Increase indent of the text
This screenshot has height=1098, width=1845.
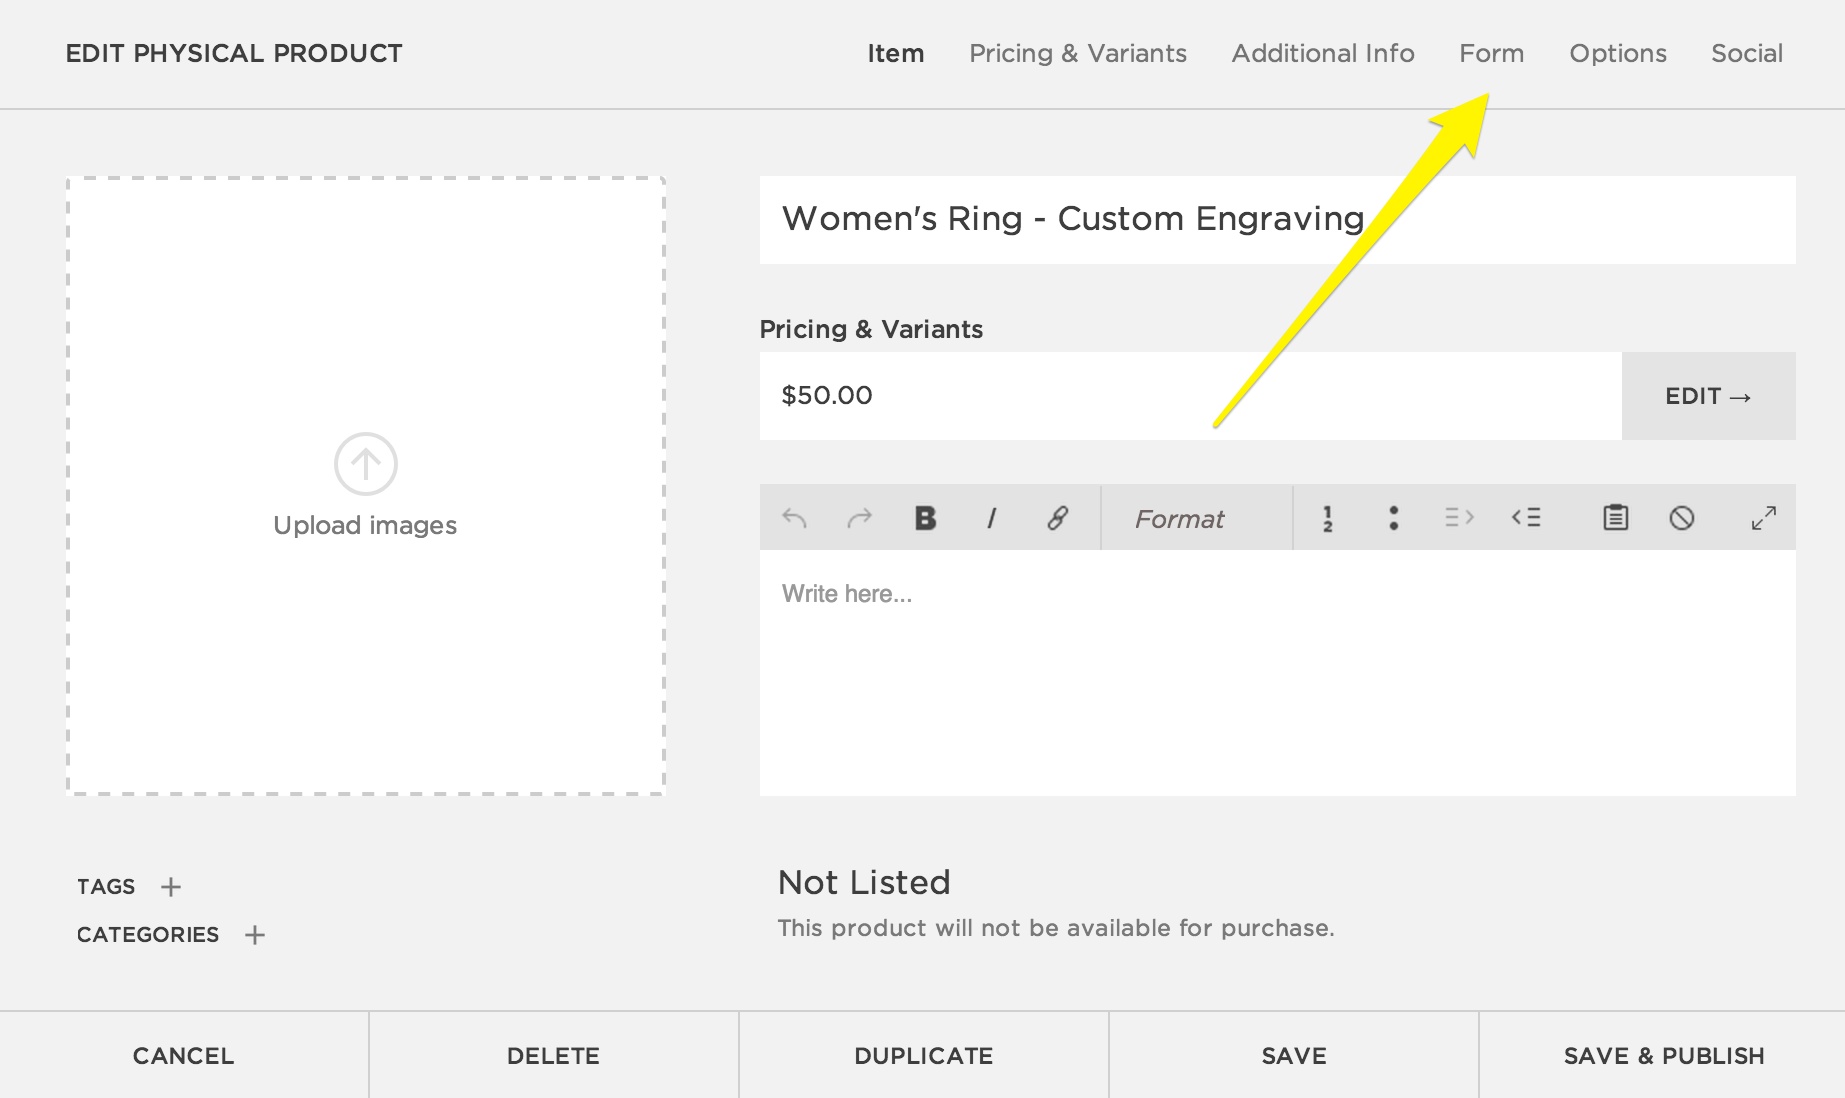[x=1459, y=518]
